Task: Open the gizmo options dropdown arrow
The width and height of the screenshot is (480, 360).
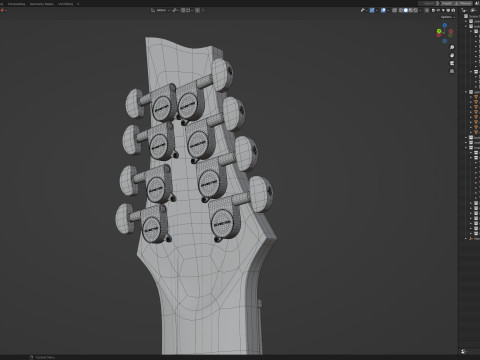Action: (377, 10)
